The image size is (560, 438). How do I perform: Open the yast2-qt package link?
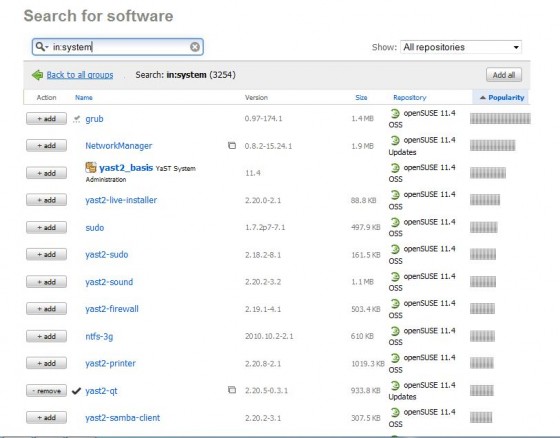[x=101, y=391]
